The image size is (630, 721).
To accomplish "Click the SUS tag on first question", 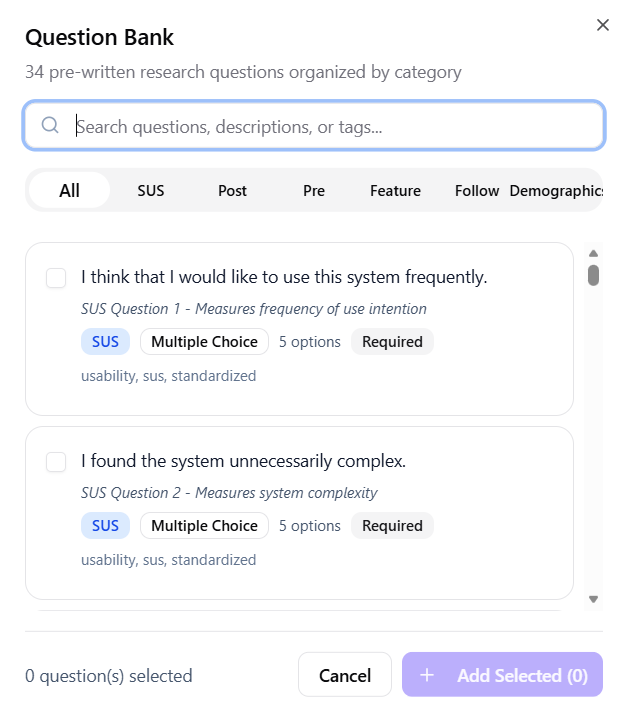I will [x=105, y=342].
